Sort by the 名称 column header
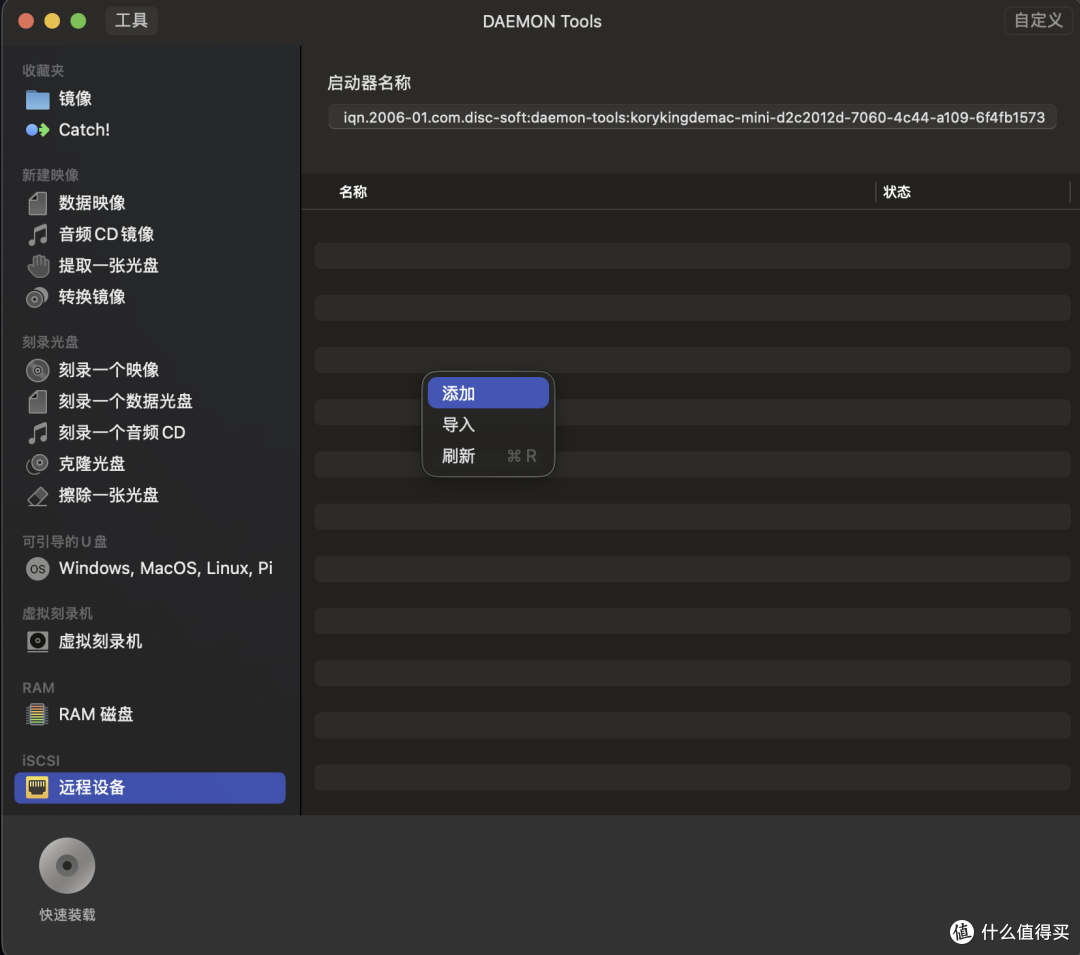The image size is (1080, 955). (x=353, y=192)
